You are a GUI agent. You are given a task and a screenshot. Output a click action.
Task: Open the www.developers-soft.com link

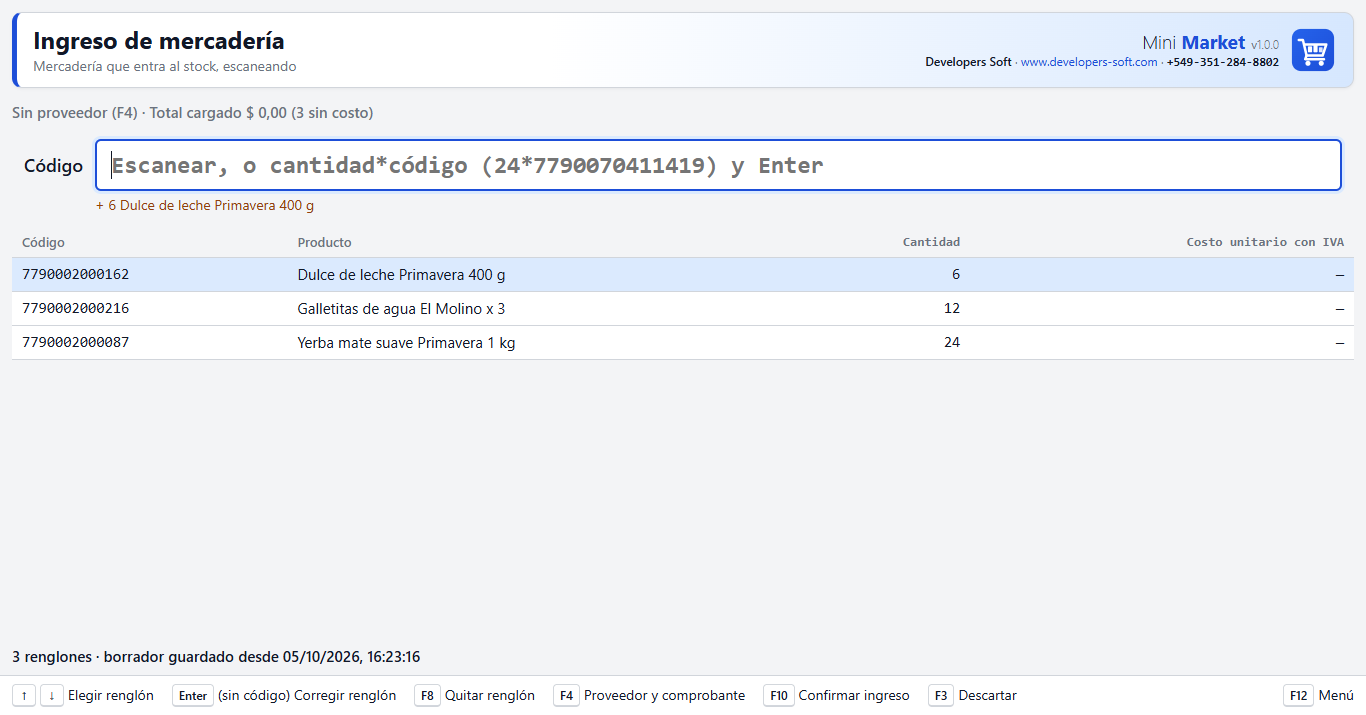pyautogui.click(x=1089, y=62)
